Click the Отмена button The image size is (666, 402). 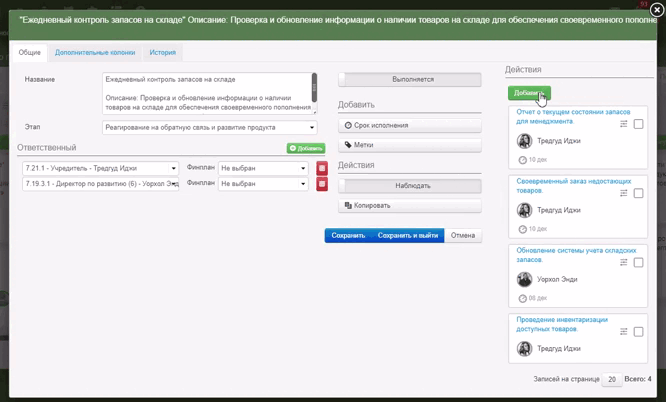point(463,235)
